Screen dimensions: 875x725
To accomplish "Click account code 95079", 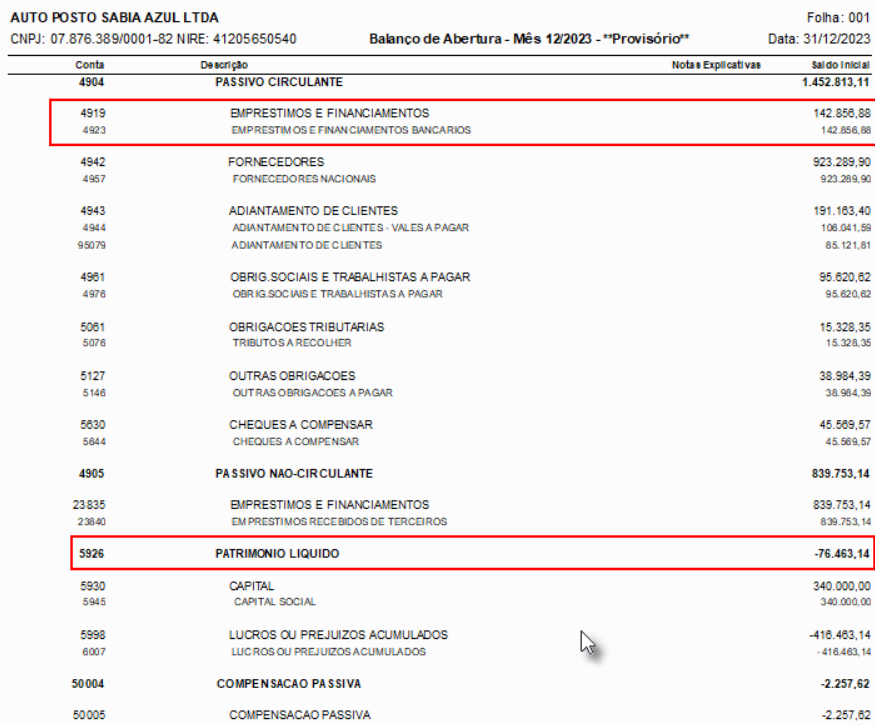I will (92, 245).
